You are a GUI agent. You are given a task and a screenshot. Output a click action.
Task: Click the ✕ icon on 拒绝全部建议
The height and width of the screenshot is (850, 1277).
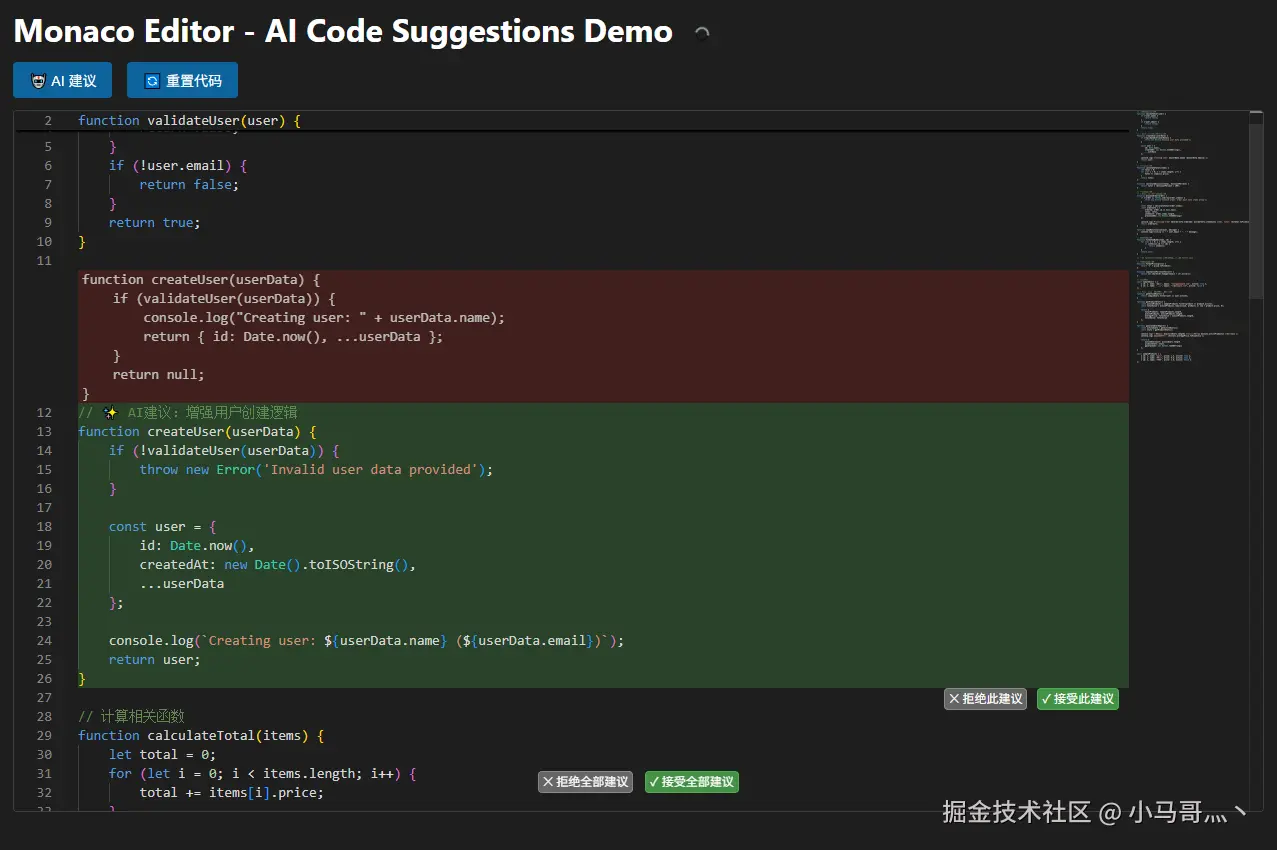pyautogui.click(x=548, y=782)
